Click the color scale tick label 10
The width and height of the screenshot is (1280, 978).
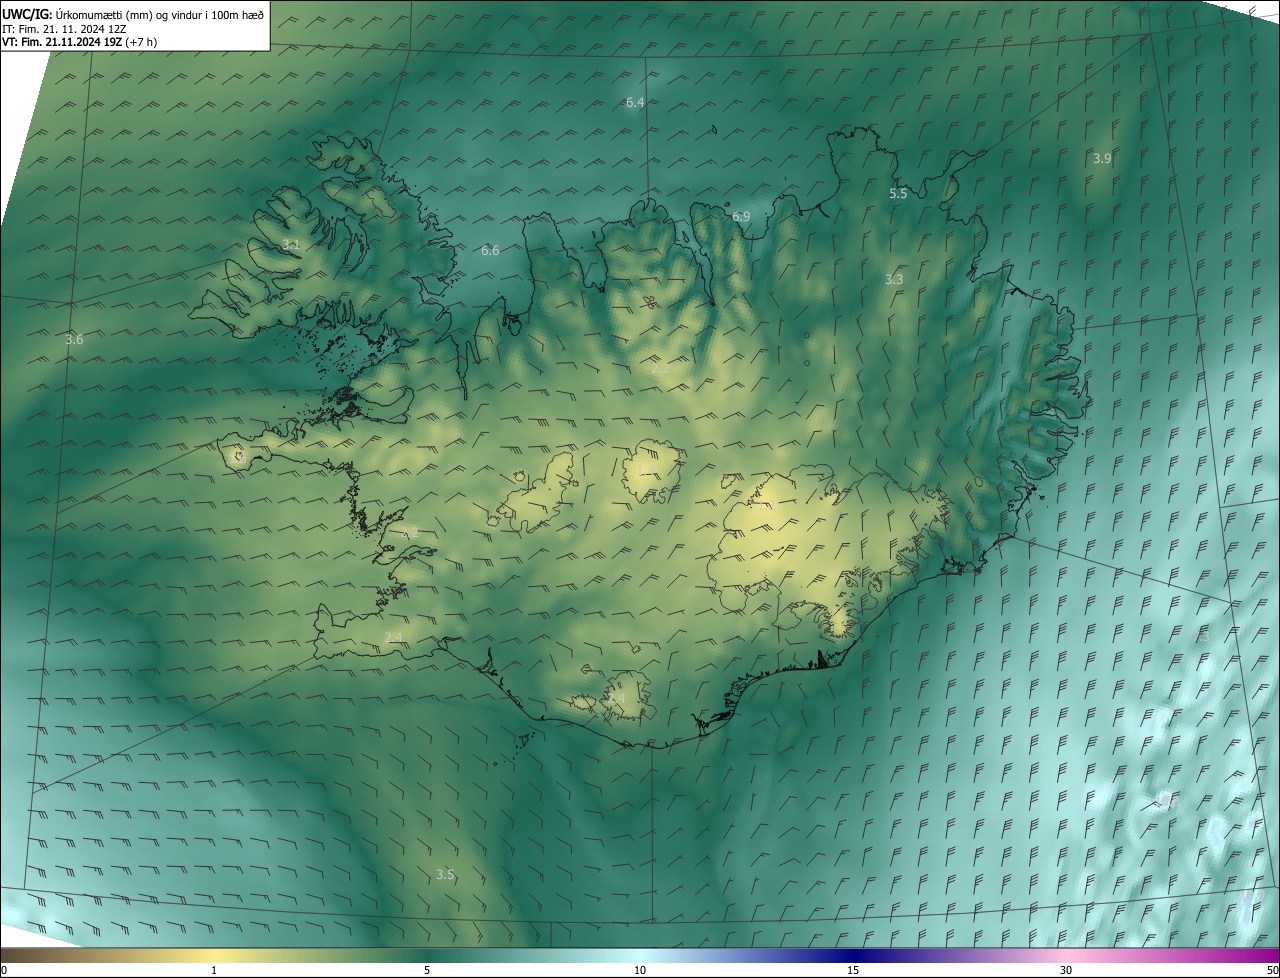coord(640,970)
